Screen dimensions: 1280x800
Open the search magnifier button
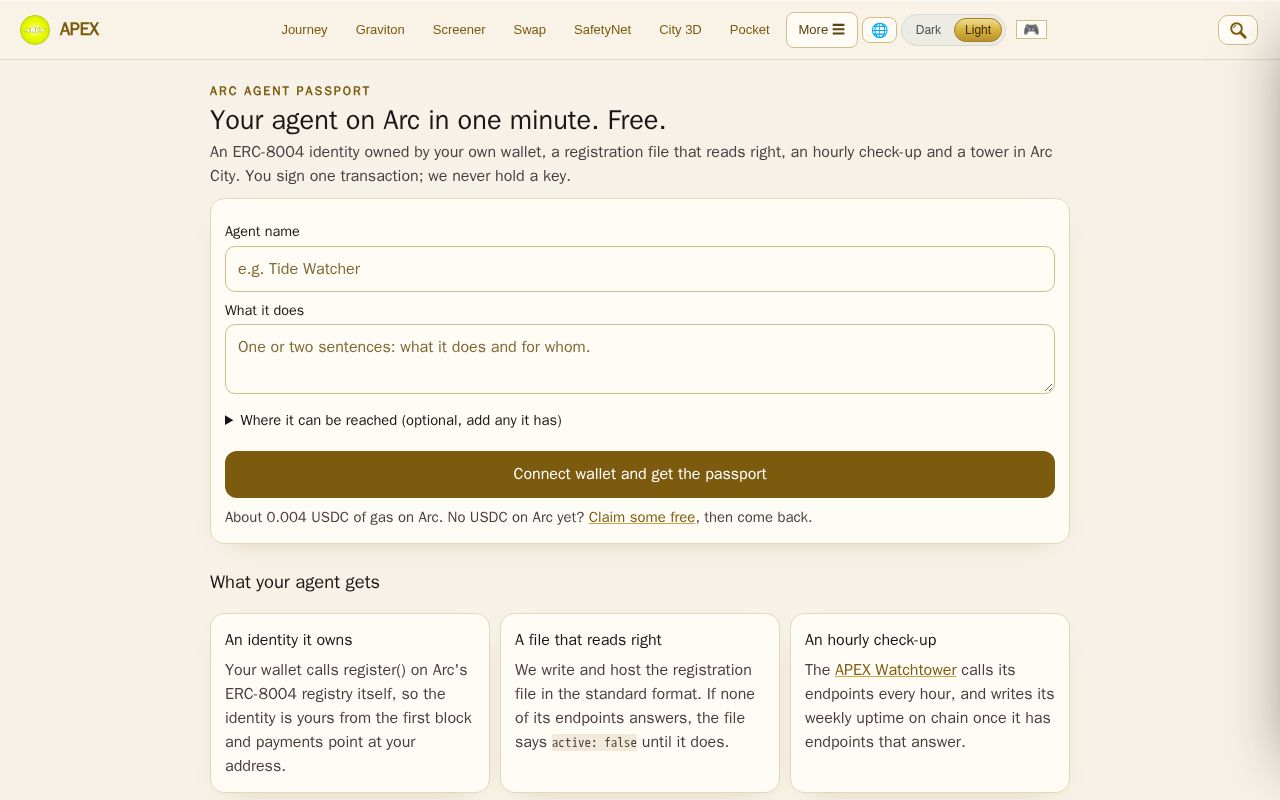pyautogui.click(x=1237, y=30)
